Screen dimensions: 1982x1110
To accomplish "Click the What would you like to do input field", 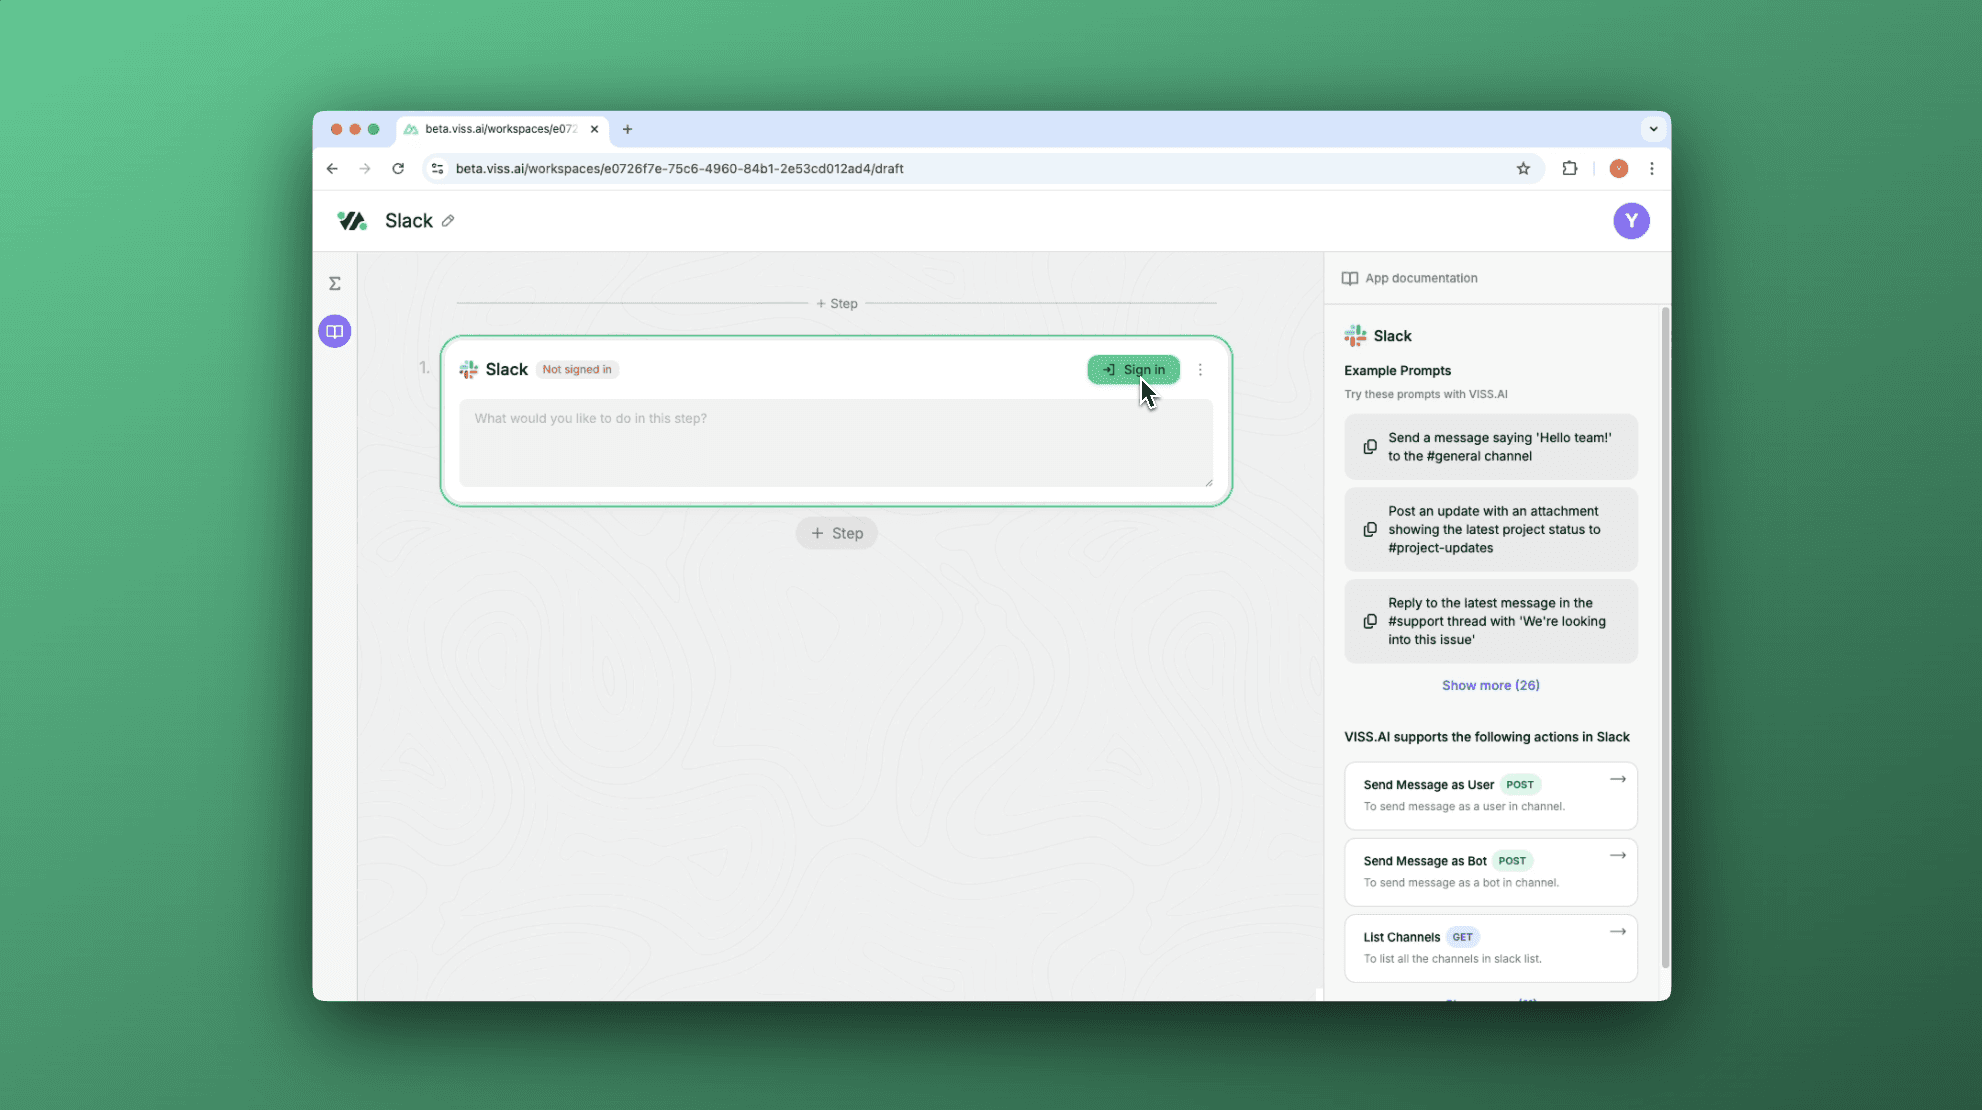I will (x=836, y=441).
